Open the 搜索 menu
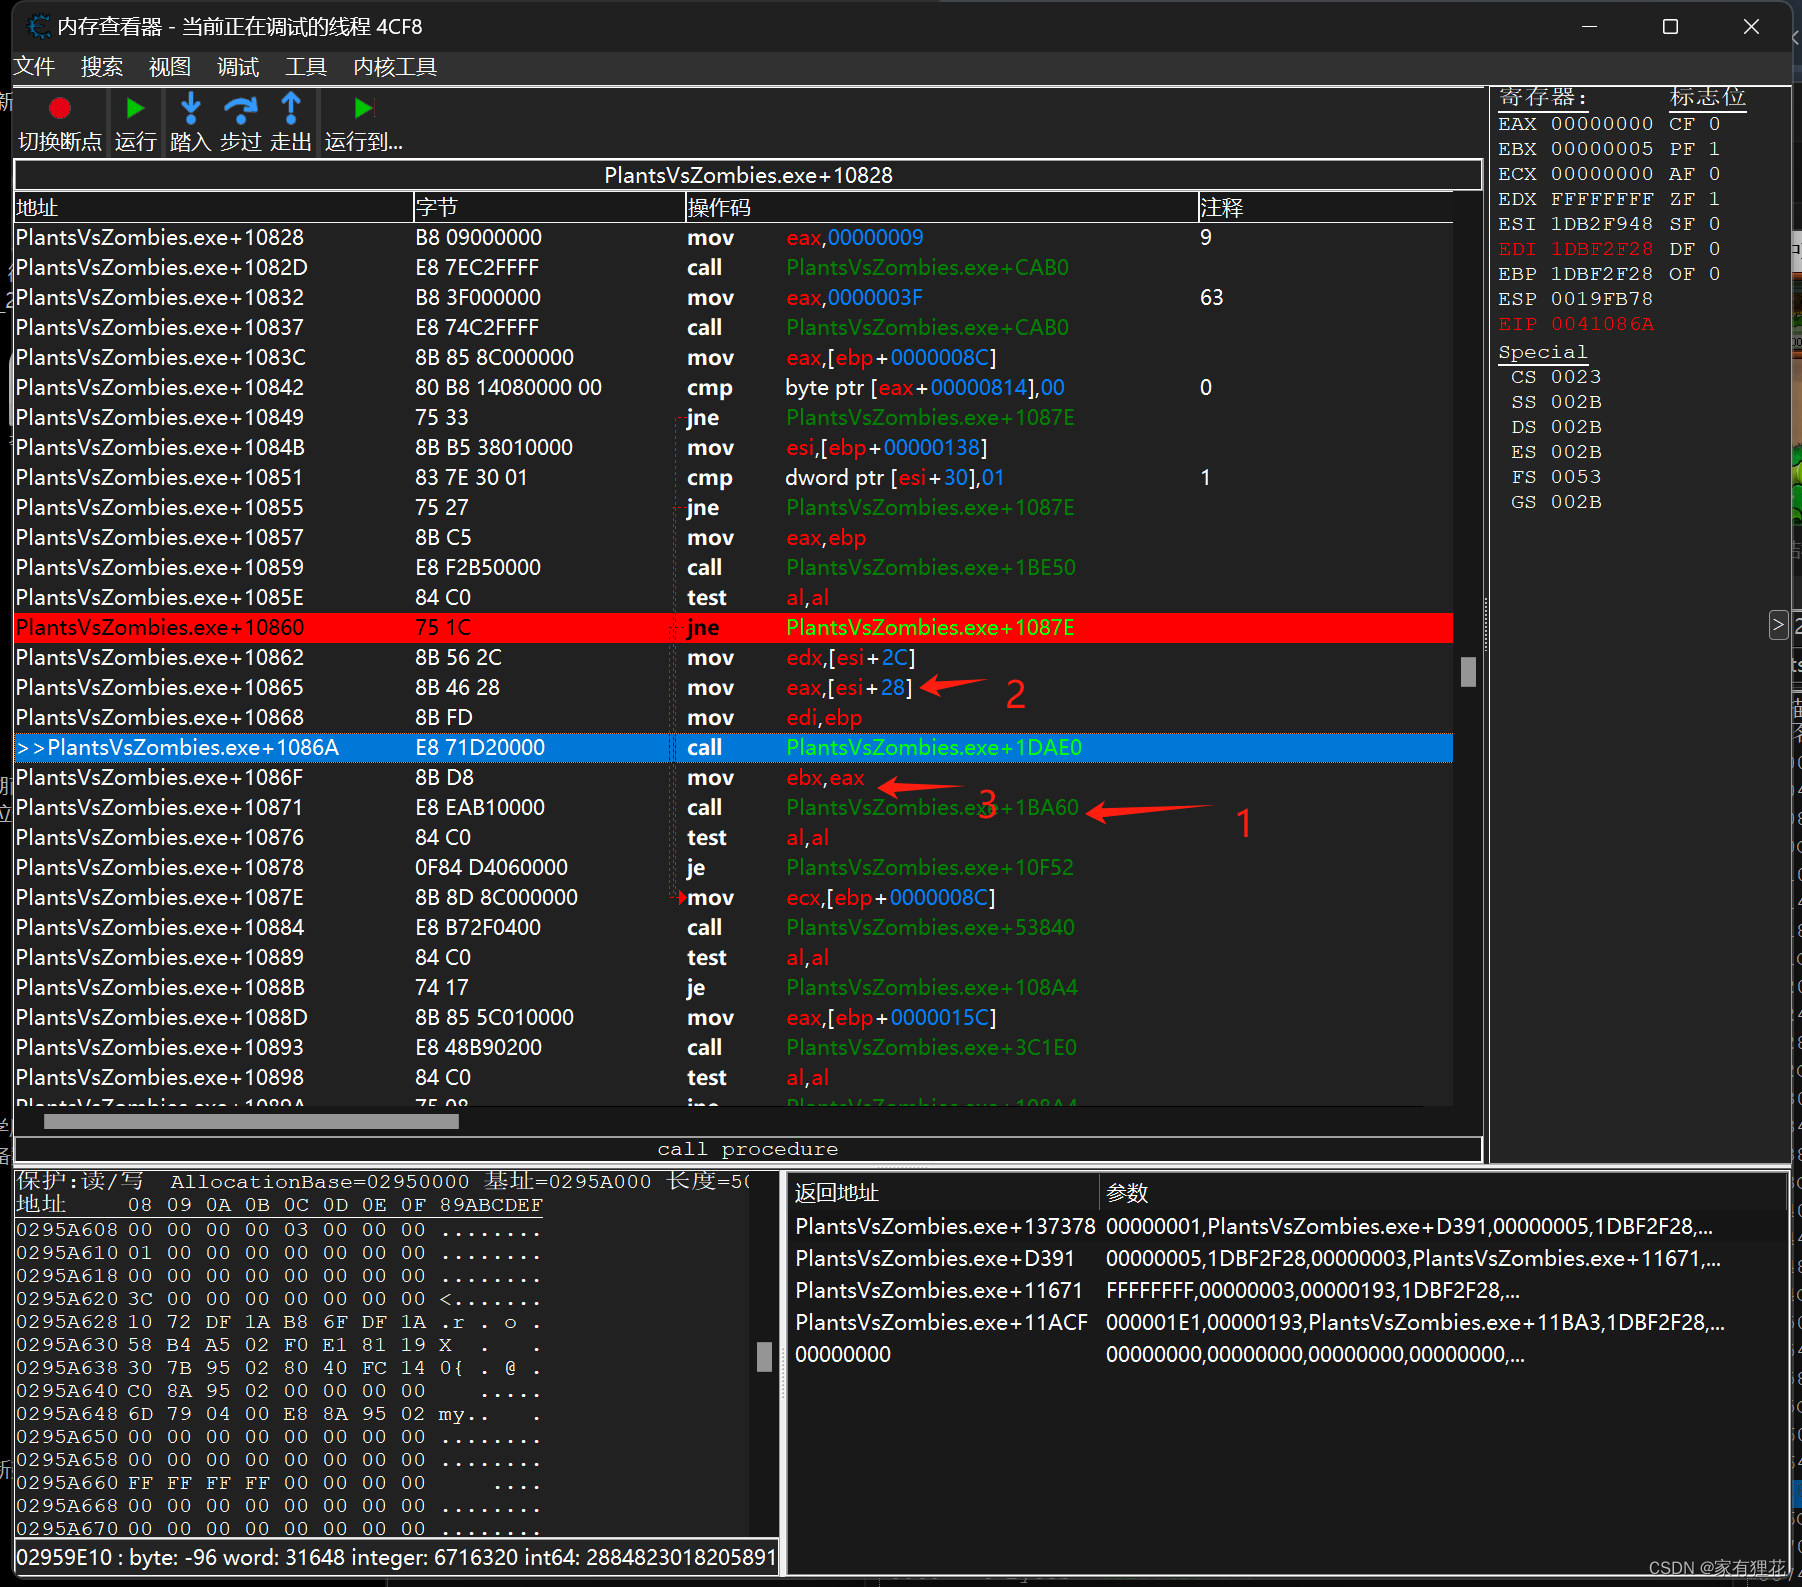The height and width of the screenshot is (1587, 1802). (x=102, y=67)
